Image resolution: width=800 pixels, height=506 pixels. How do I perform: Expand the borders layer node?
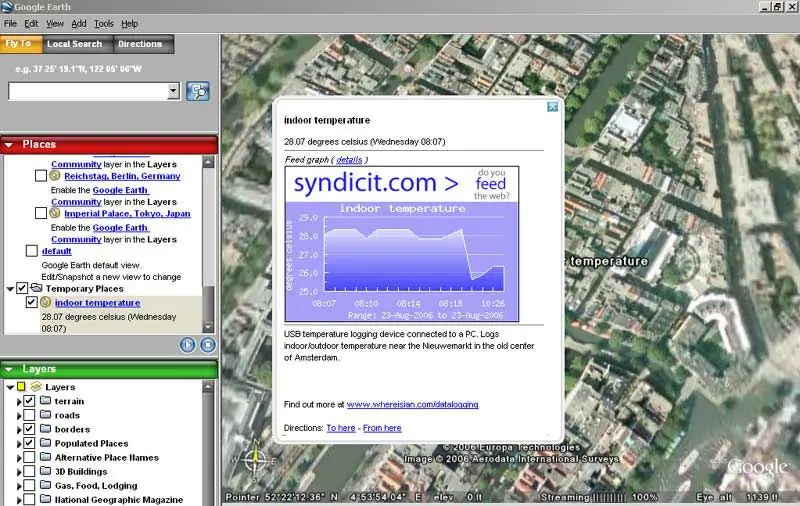click(x=19, y=430)
